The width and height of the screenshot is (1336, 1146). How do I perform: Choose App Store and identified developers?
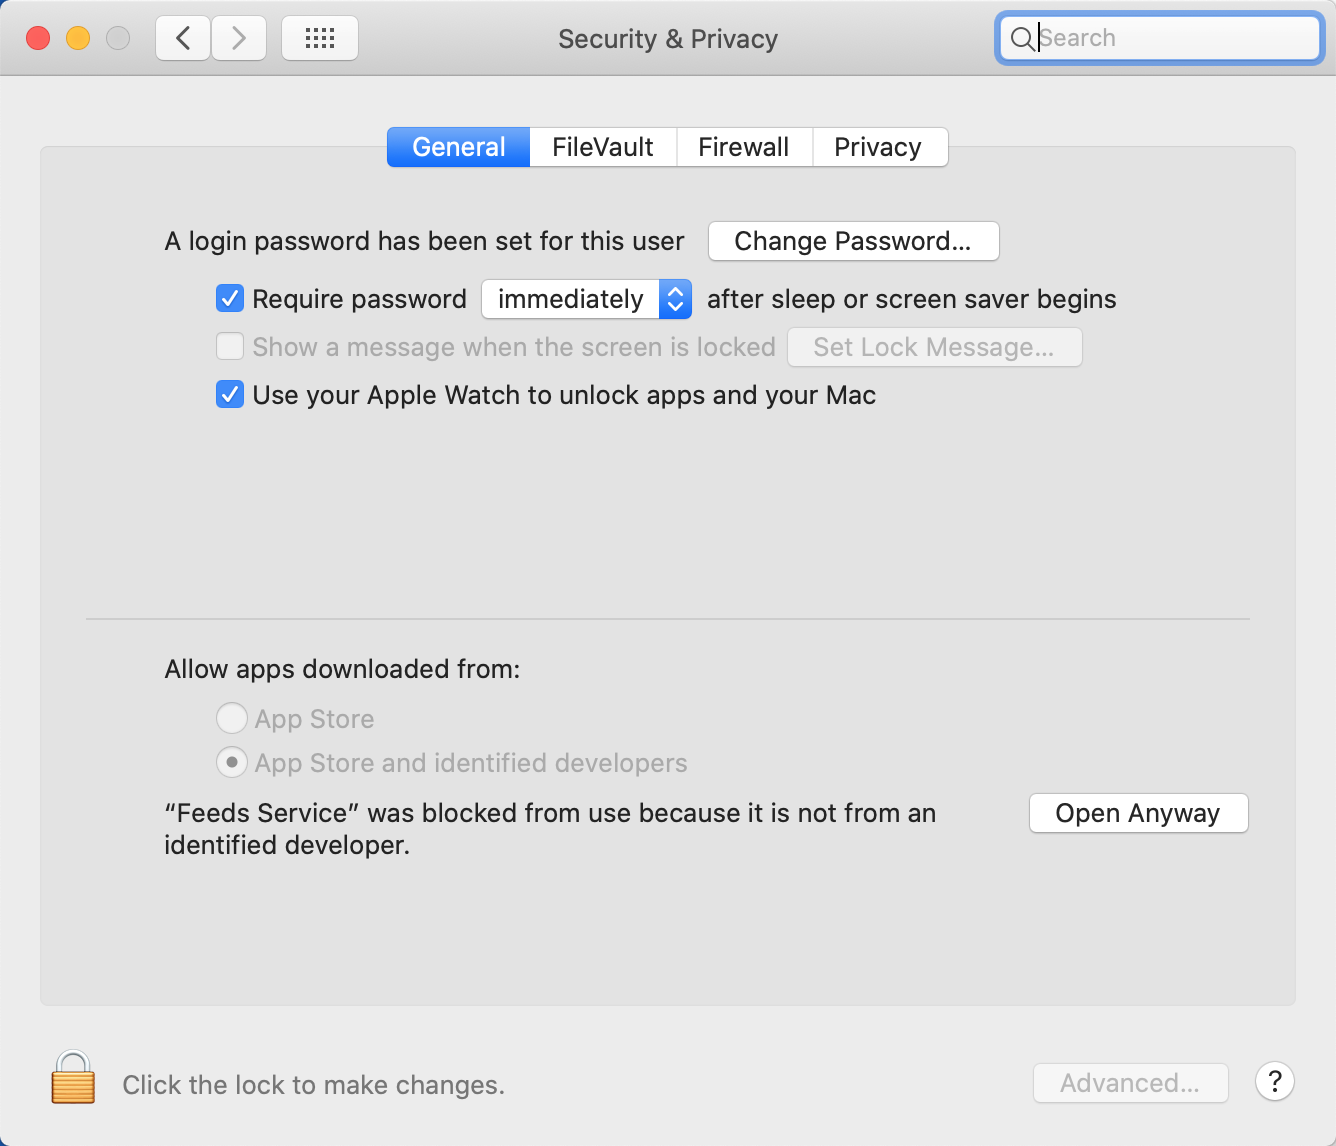(x=232, y=763)
